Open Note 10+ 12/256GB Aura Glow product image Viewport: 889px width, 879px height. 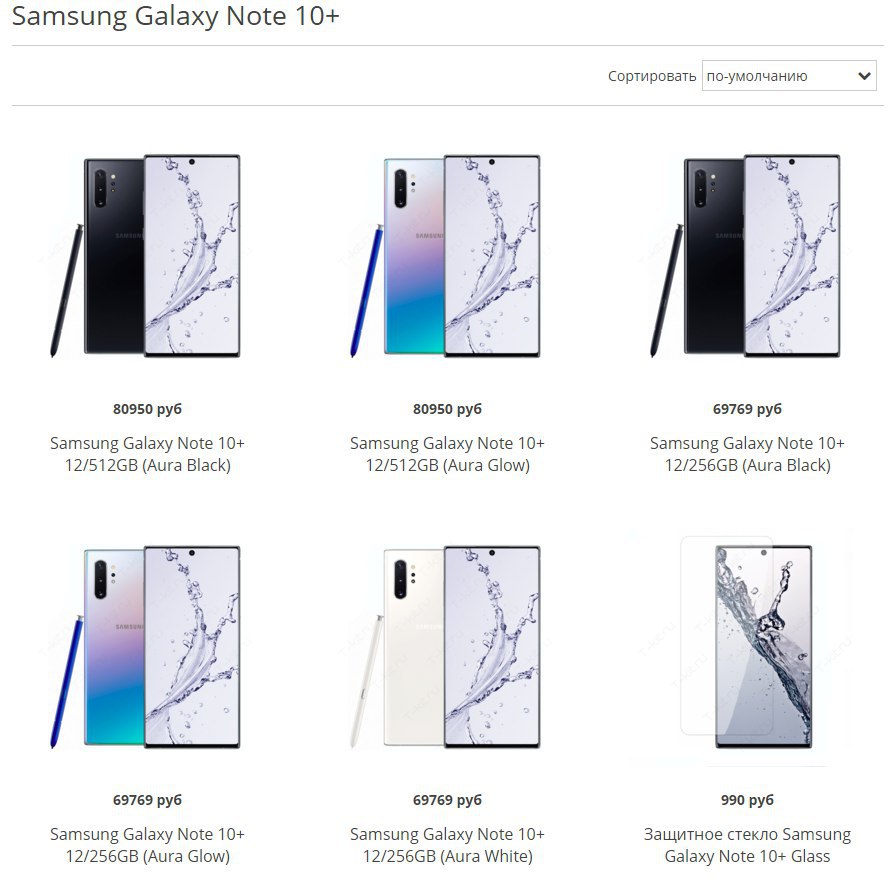[x=147, y=647]
